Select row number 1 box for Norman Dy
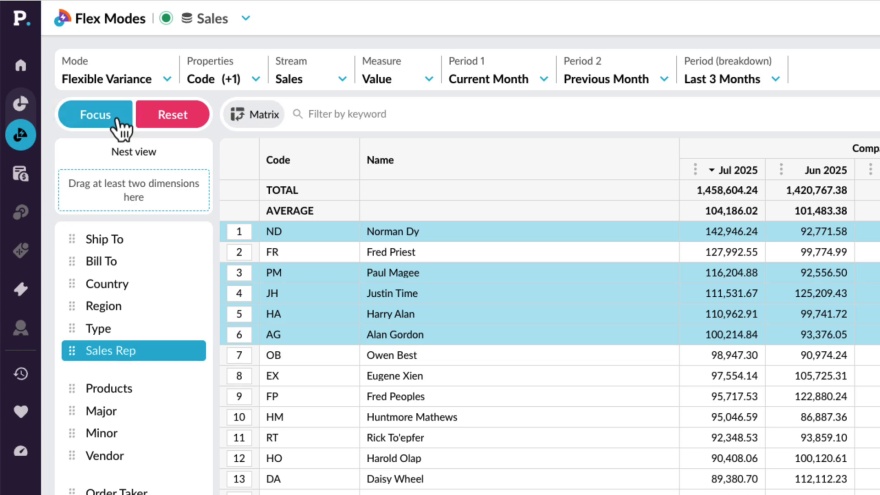The image size is (880, 495). 239,231
